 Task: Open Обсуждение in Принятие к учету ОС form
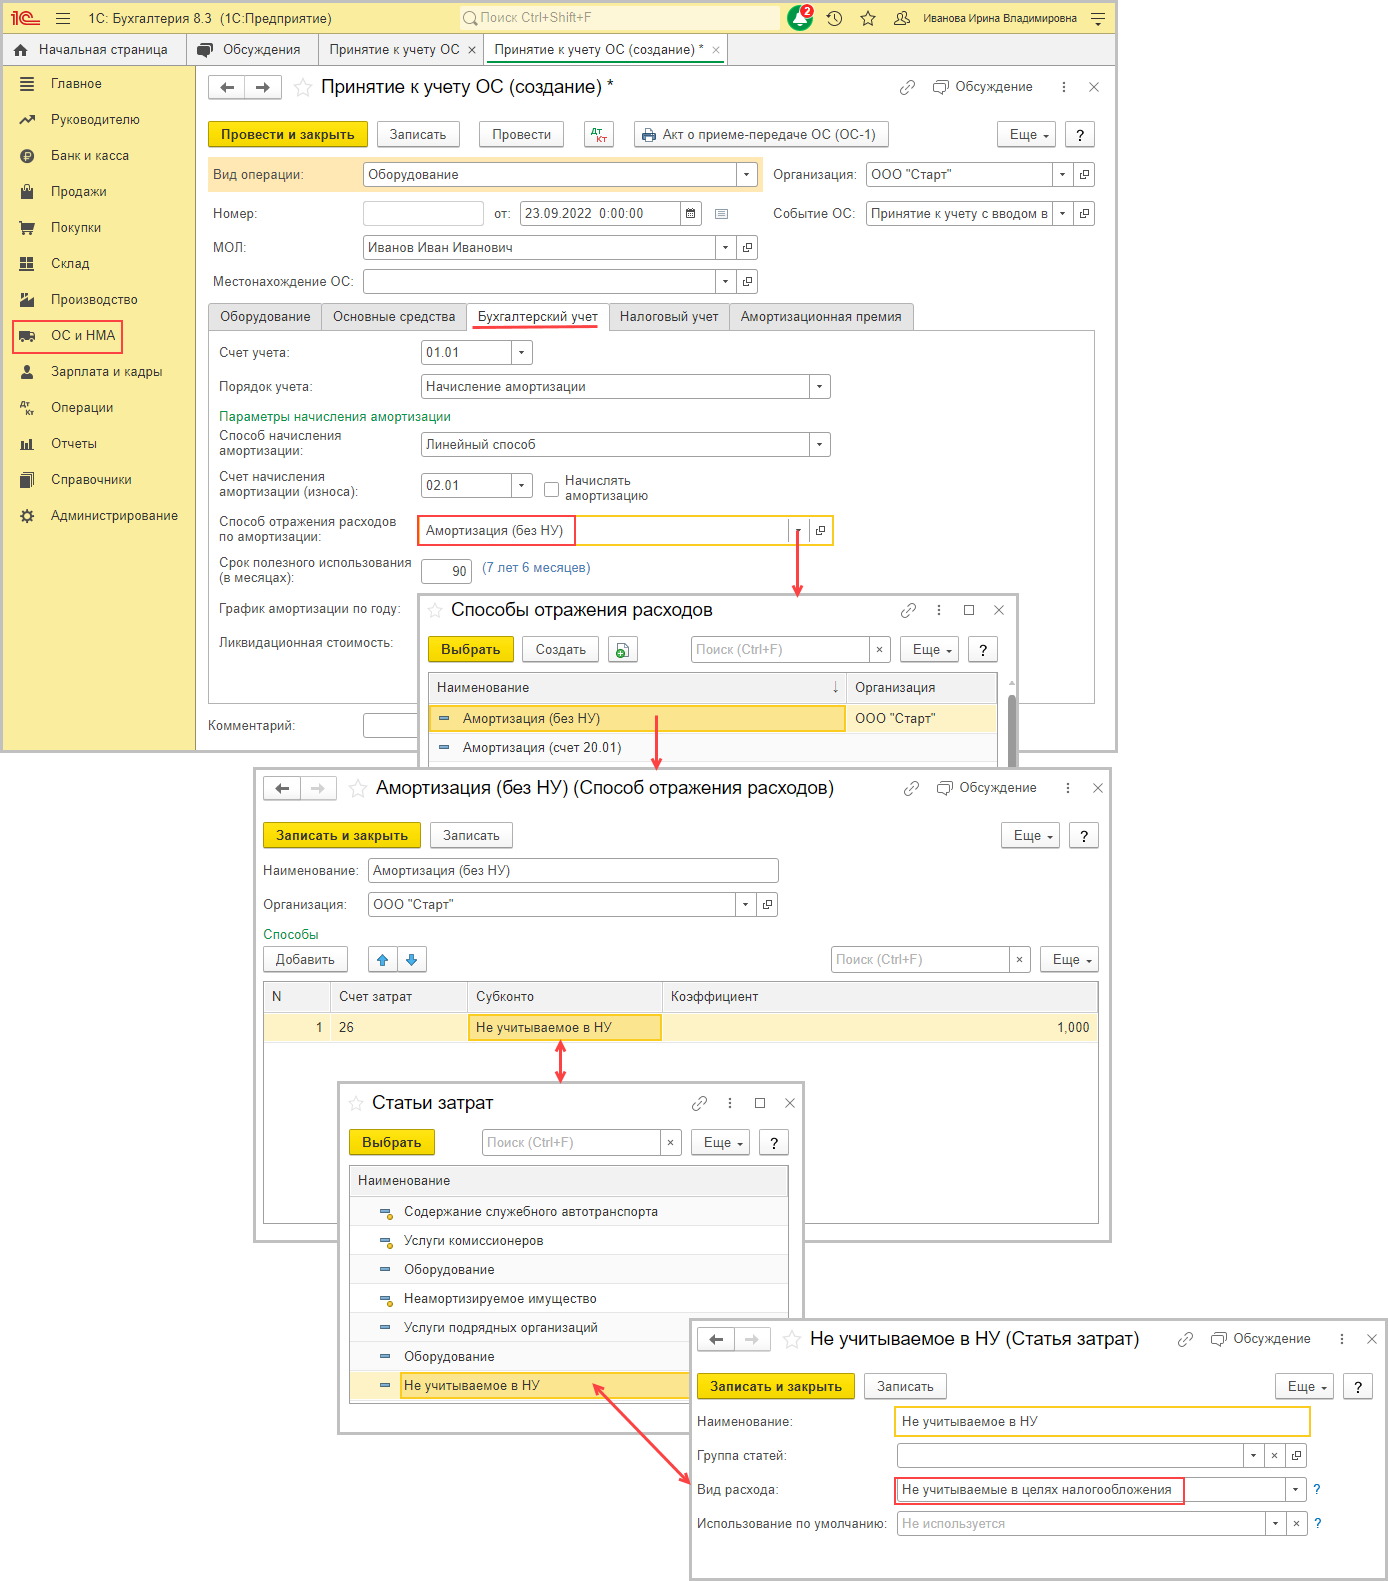click(x=983, y=87)
